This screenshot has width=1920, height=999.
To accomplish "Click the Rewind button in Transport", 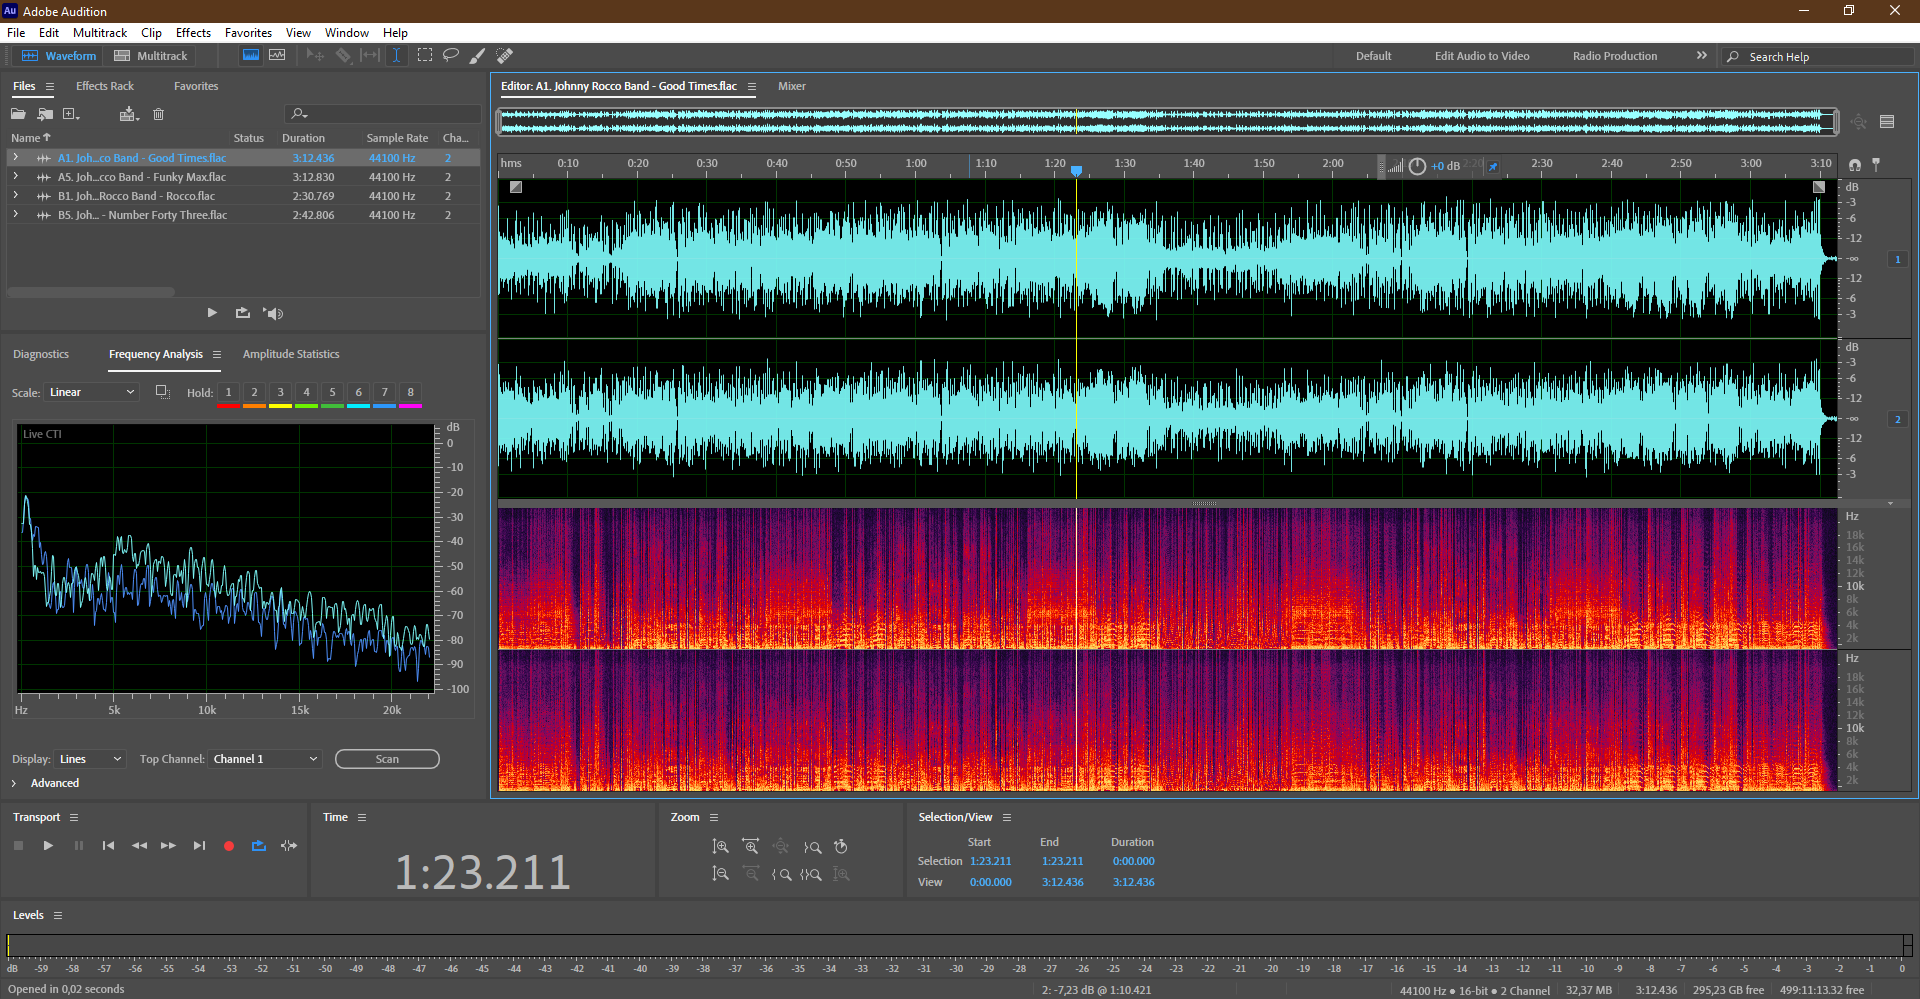I will click(x=139, y=846).
